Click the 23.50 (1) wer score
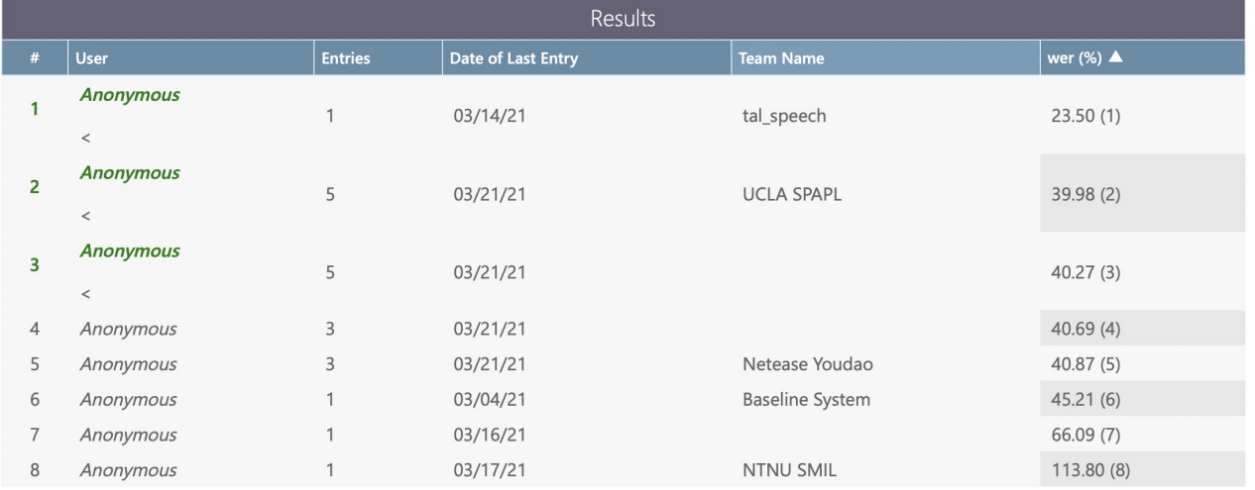1255x490 pixels. click(x=1085, y=116)
